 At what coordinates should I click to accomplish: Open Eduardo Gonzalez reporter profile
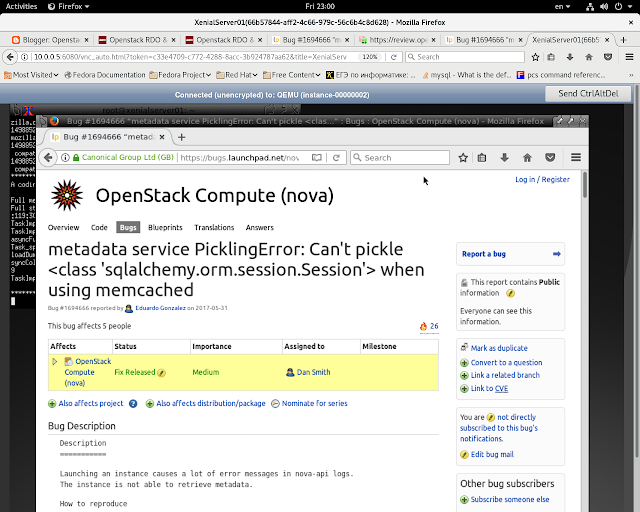click(x=160, y=308)
